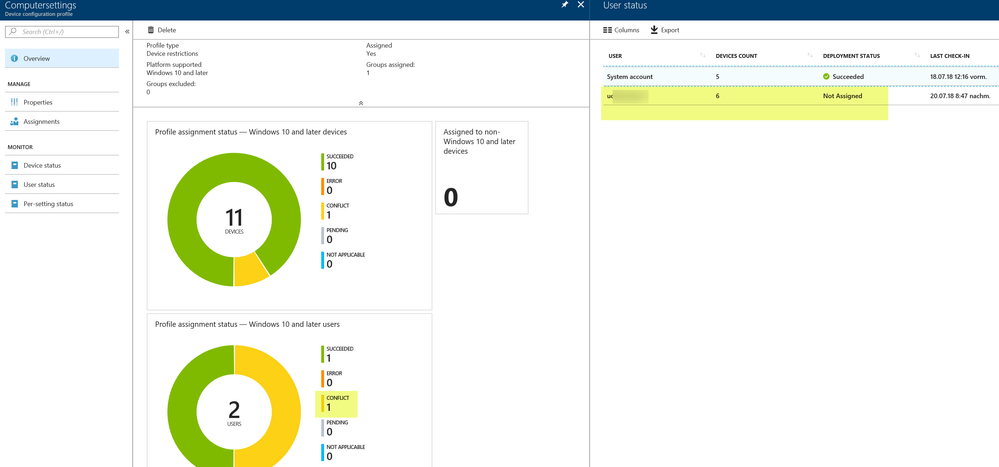Viewport: 999px width, 467px height.
Task: Open the Columns chooser
Action: [621, 30]
